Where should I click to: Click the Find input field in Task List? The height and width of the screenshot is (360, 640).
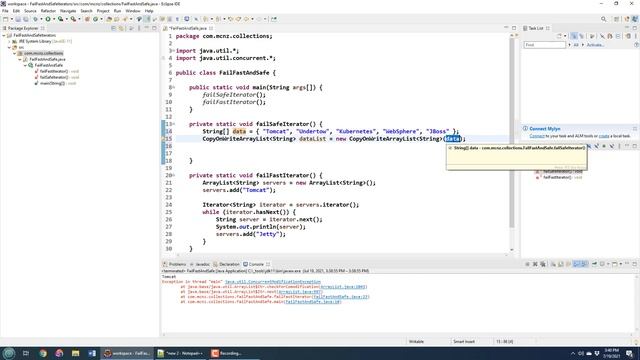point(545,45)
